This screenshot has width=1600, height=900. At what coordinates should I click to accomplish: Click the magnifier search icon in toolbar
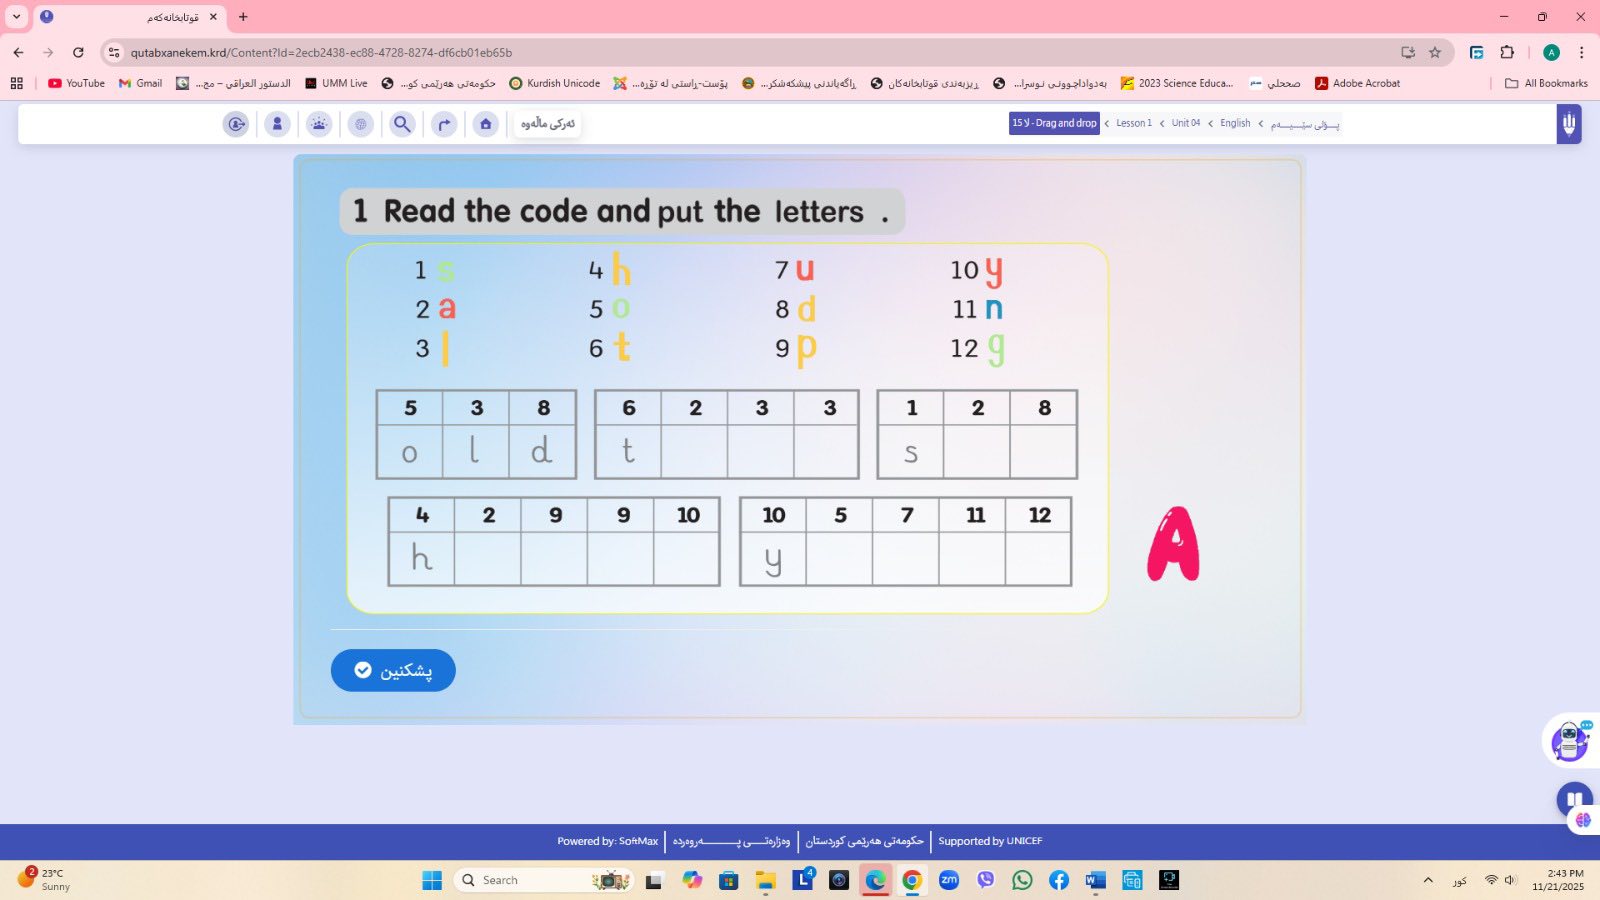pos(402,124)
